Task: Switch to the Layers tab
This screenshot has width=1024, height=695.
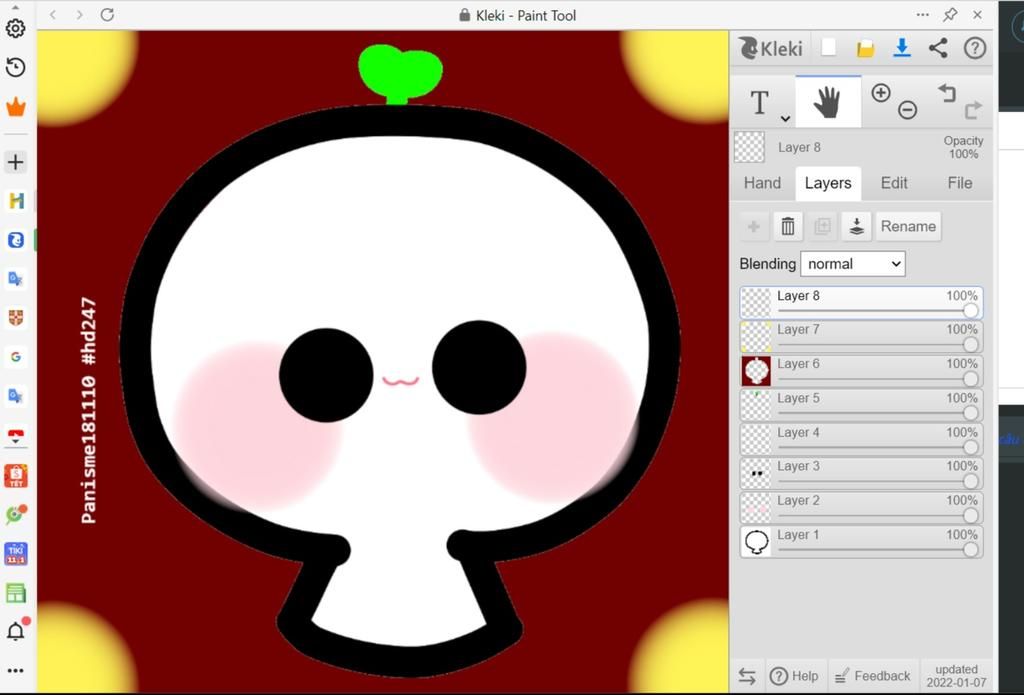Action: pos(828,183)
